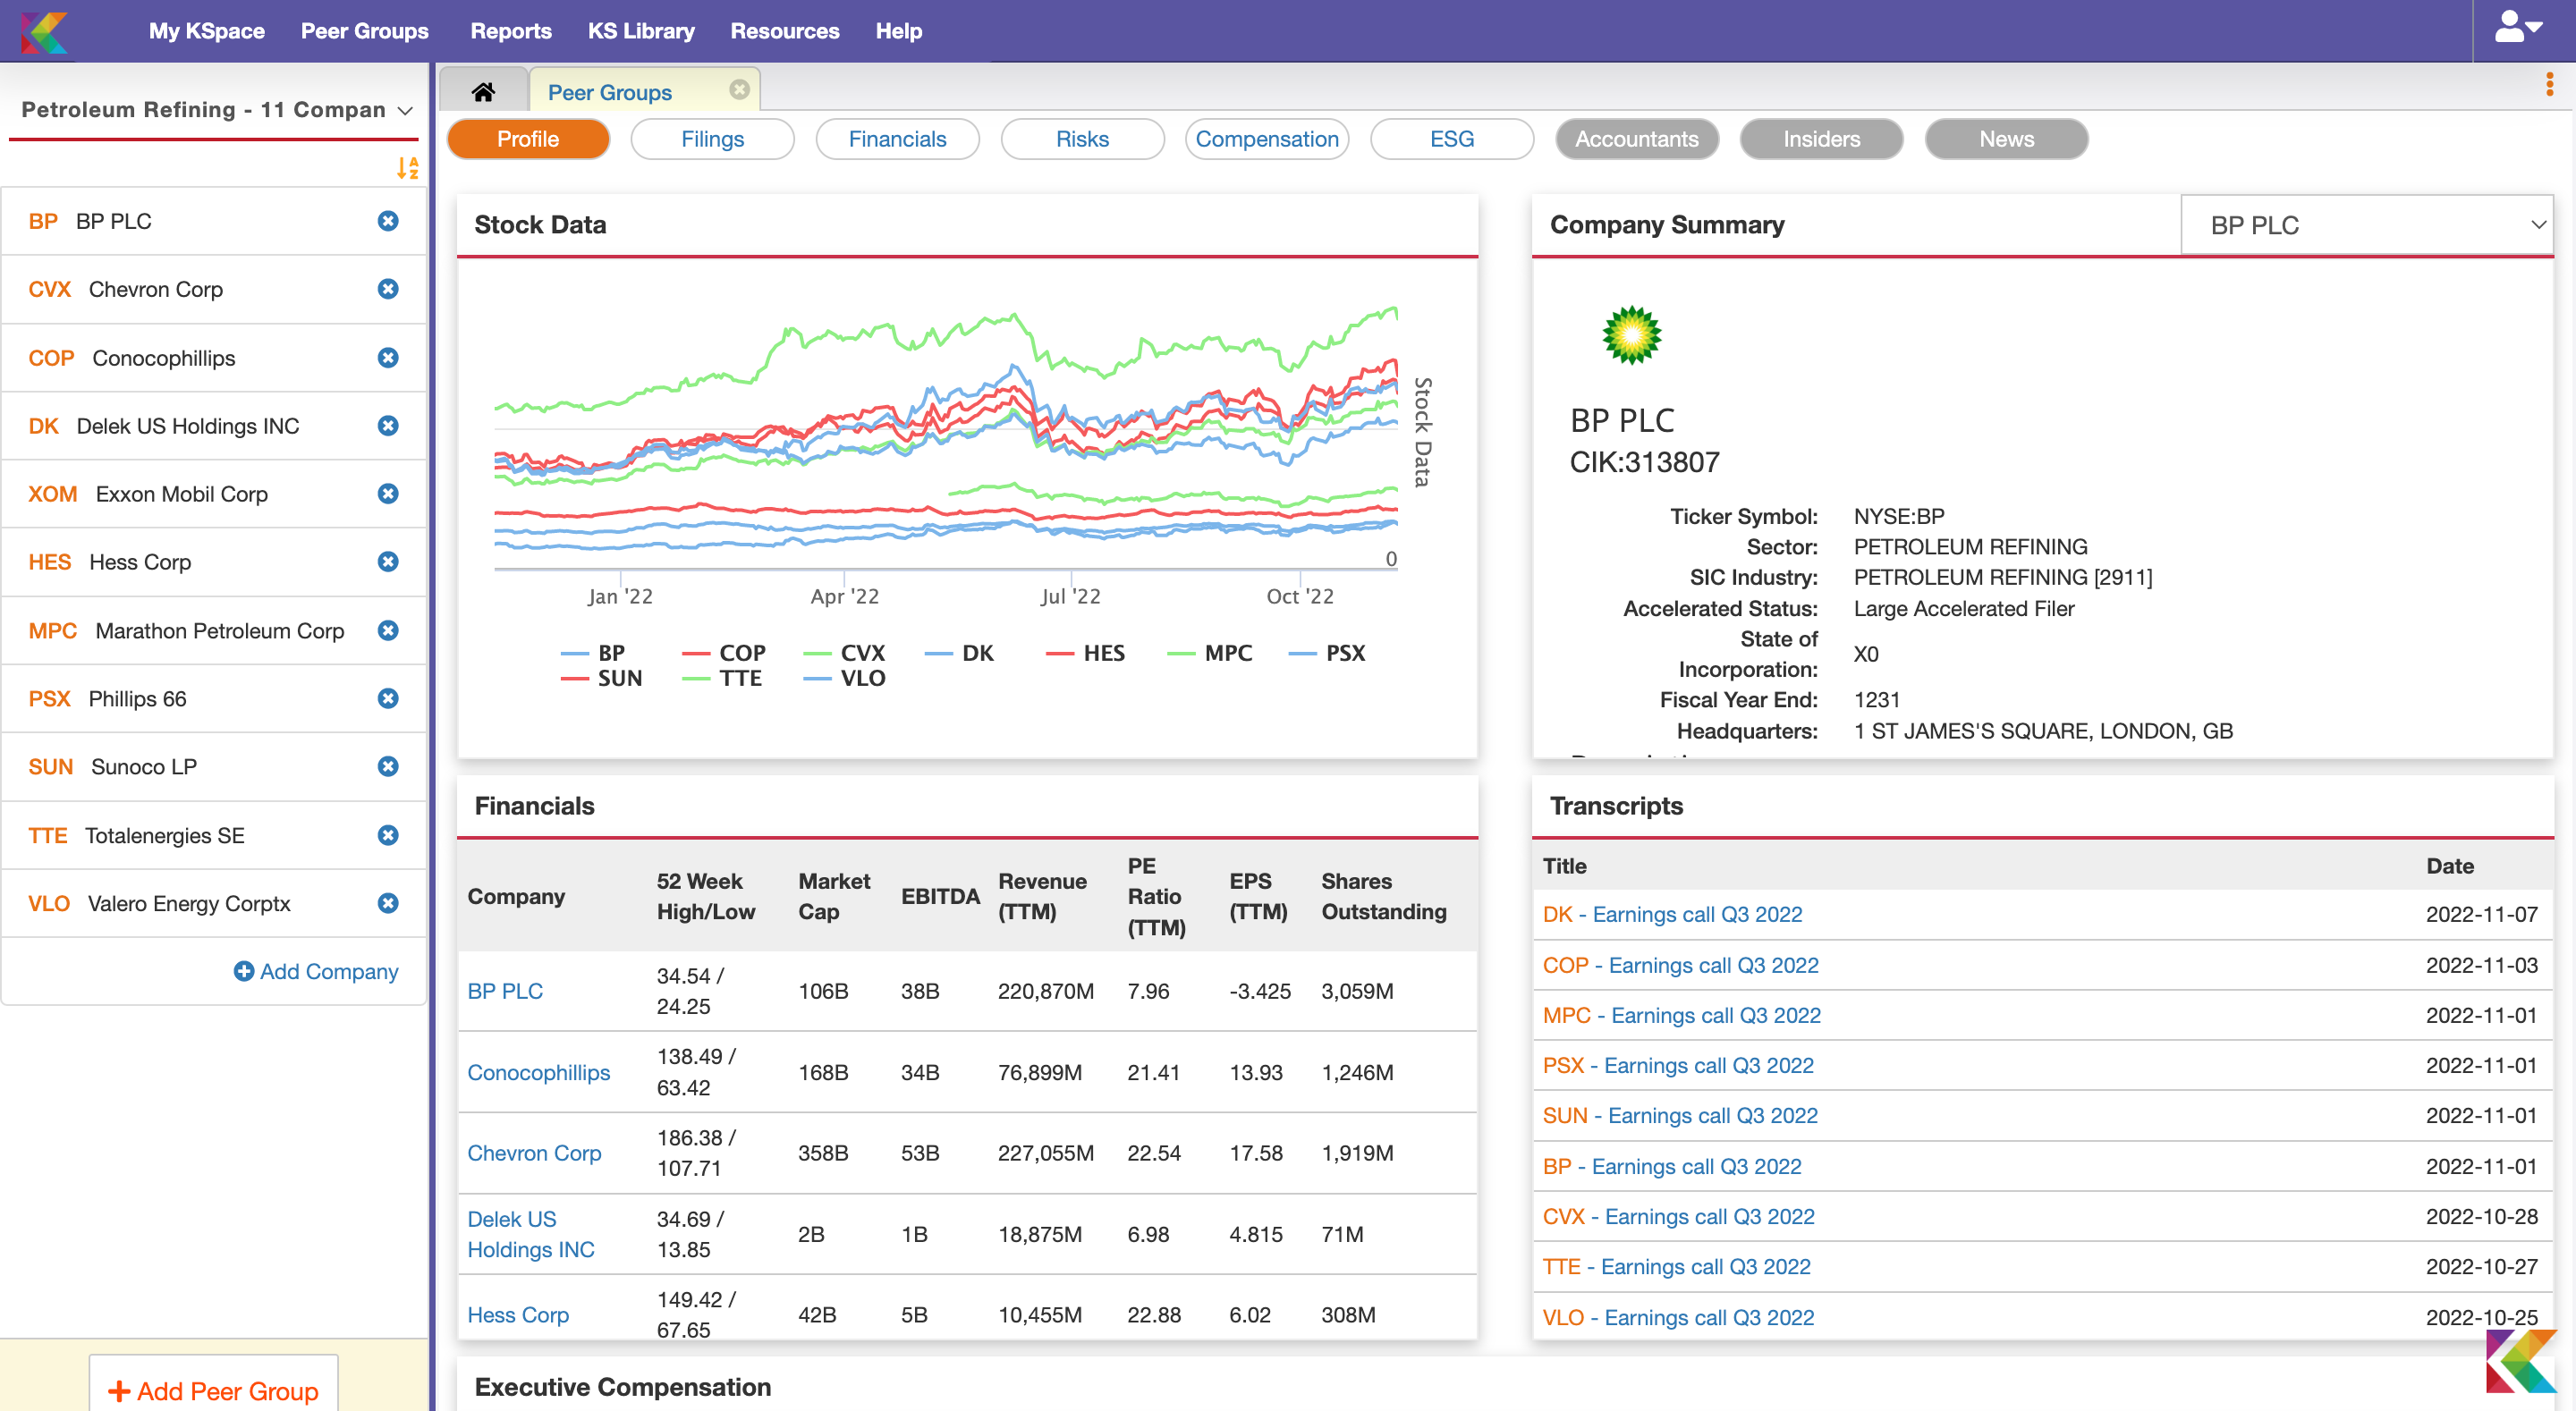Open Conocophillips link in Financials table
Image resolution: width=2576 pixels, height=1411 pixels.
(x=539, y=1072)
